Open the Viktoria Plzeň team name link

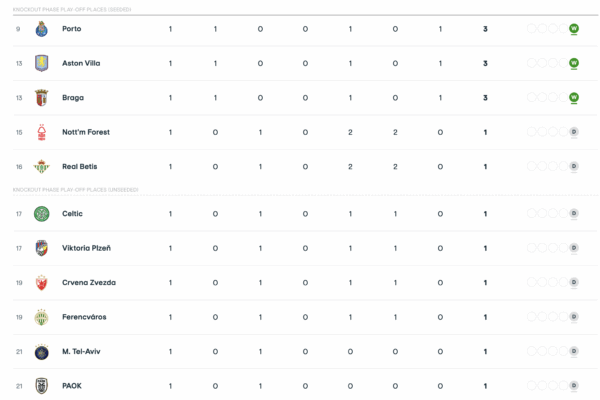88,248
